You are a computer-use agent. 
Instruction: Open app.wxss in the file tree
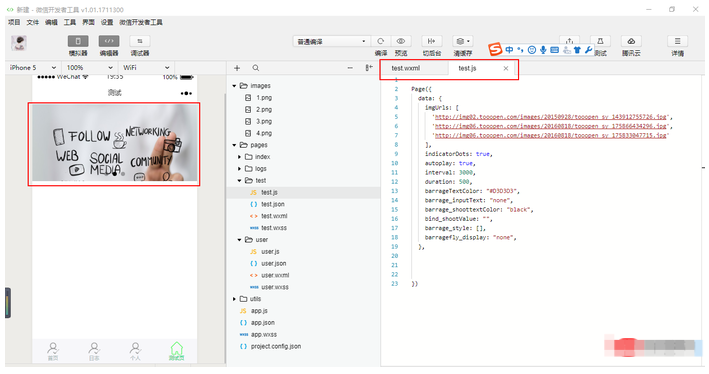click(x=264, y=334)
